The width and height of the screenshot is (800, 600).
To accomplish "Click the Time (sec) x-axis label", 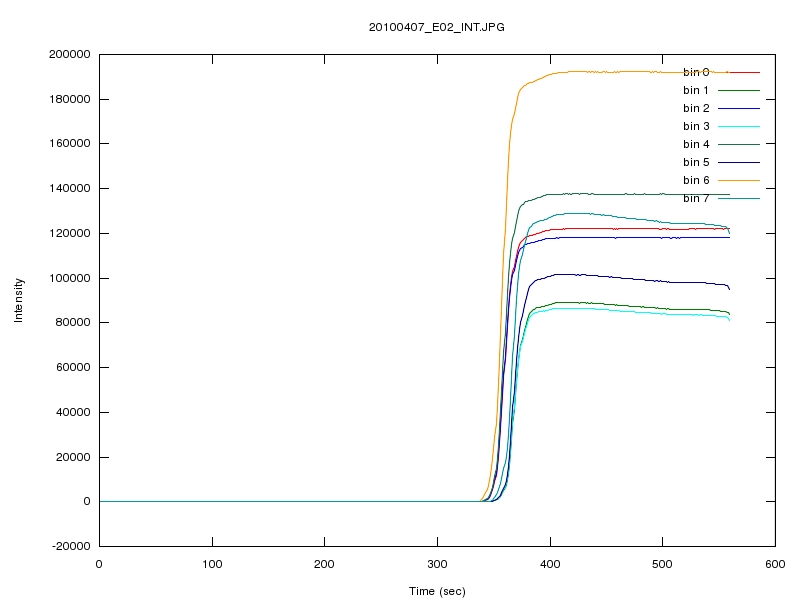I will [x=437, y=591].
